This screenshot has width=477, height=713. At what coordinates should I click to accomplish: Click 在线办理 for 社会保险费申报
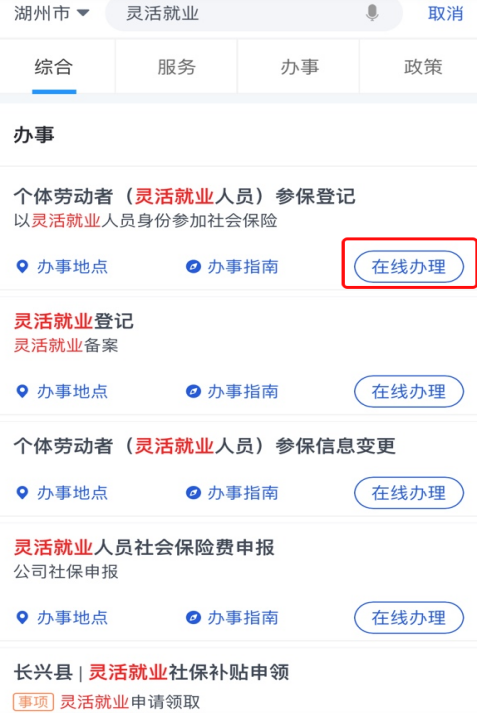(409, 618)
